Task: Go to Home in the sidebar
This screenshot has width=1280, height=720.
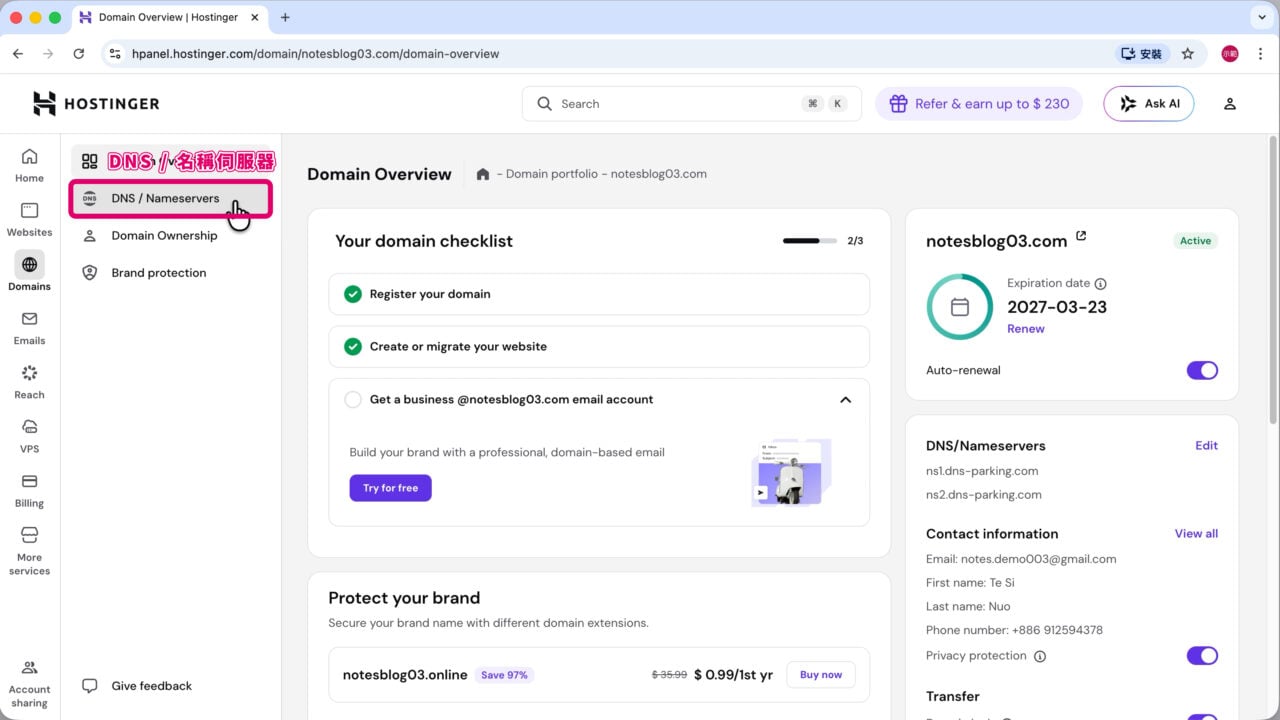Action: (29, 166)
